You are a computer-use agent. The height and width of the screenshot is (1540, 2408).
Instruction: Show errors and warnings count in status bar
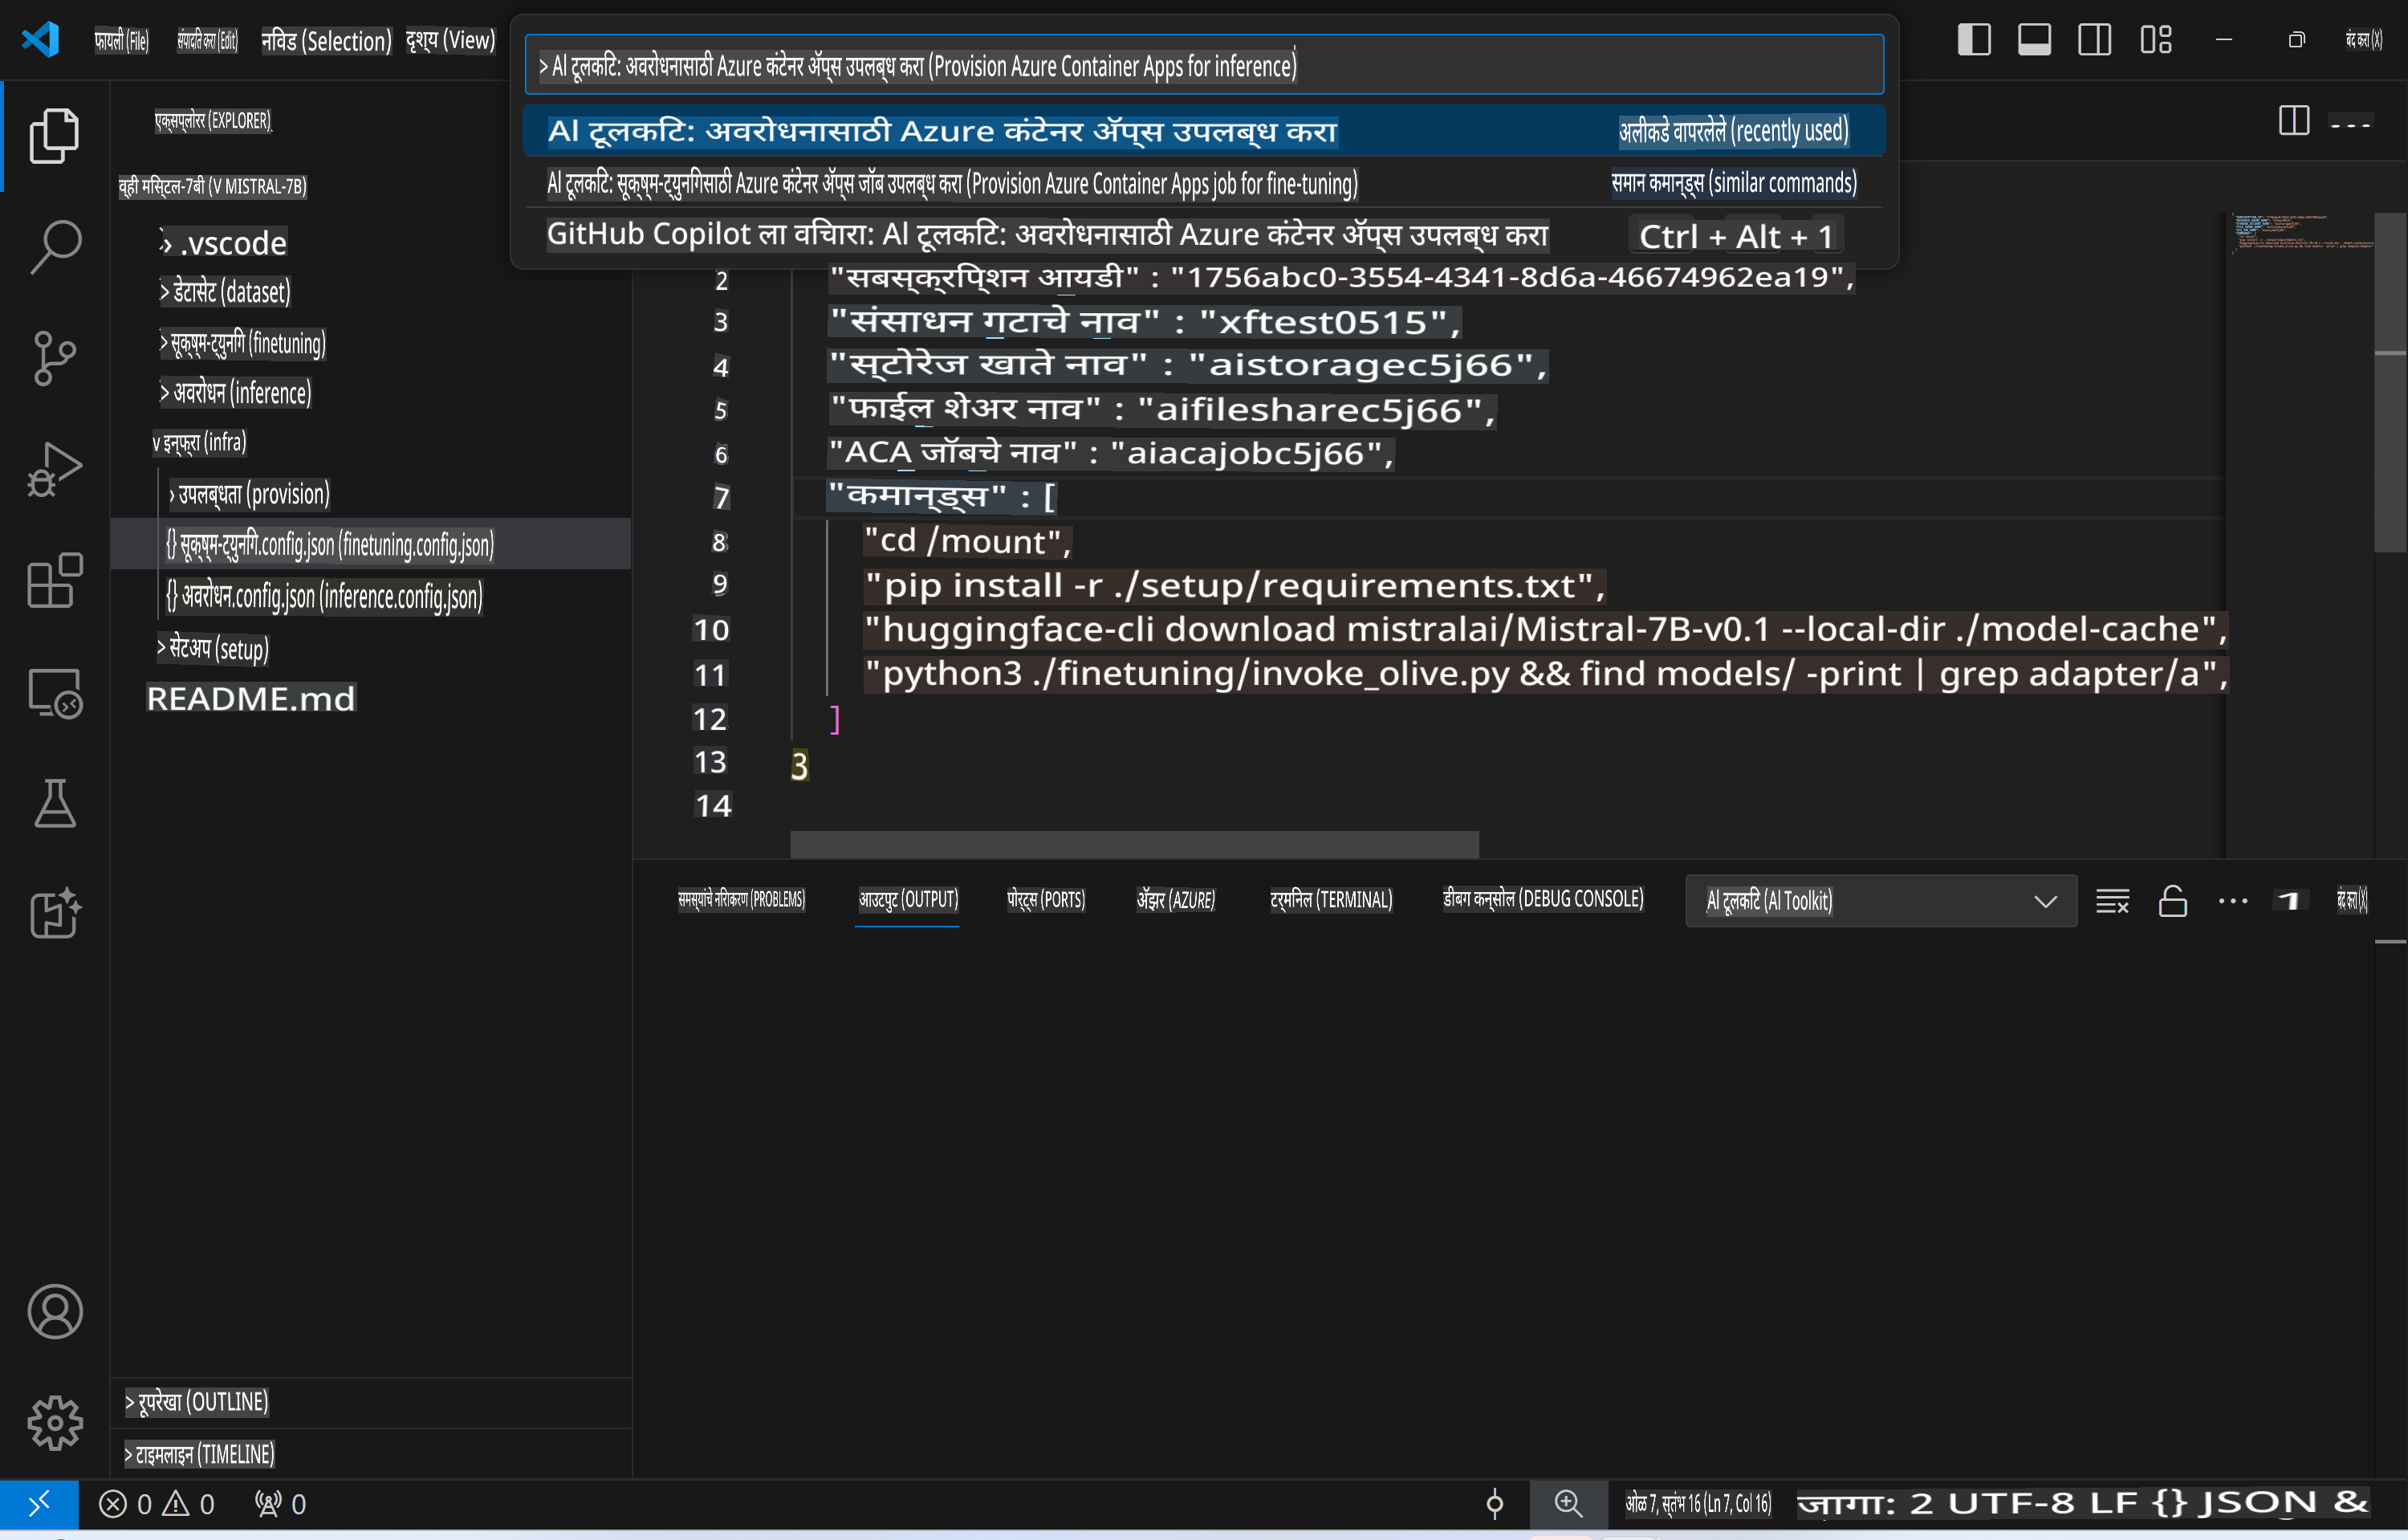(x=157, y=1503)
